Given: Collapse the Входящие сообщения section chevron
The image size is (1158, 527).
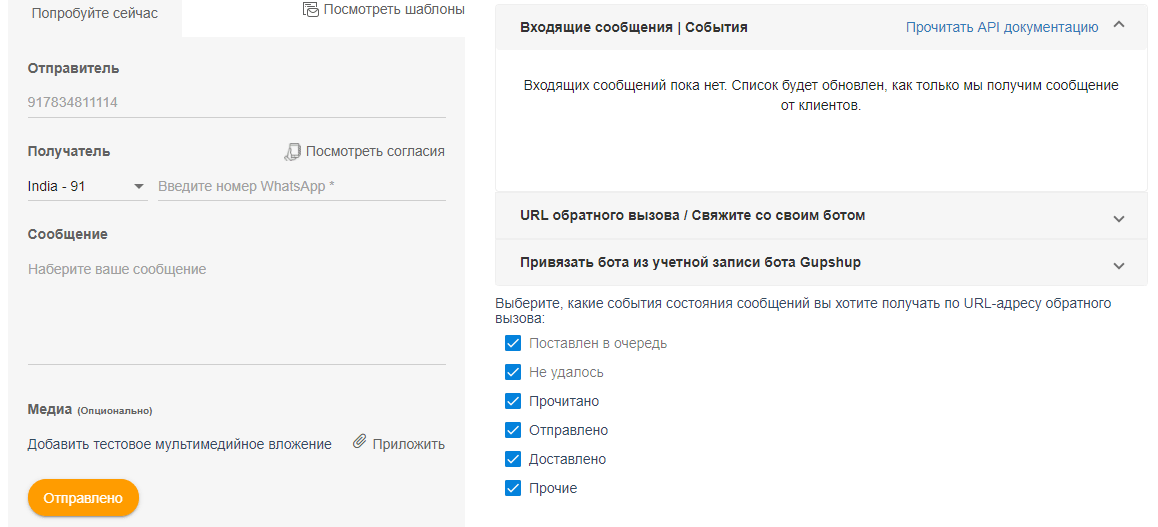Looking at the screenshot, I should (1118, 25).
